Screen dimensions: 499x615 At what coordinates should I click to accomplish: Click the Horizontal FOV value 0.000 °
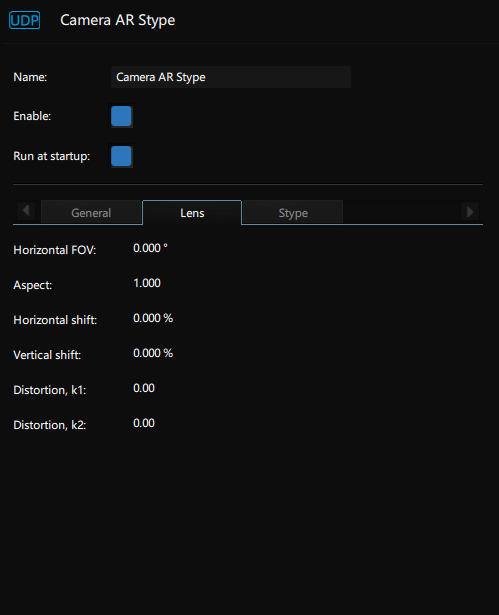coord(150,248)
